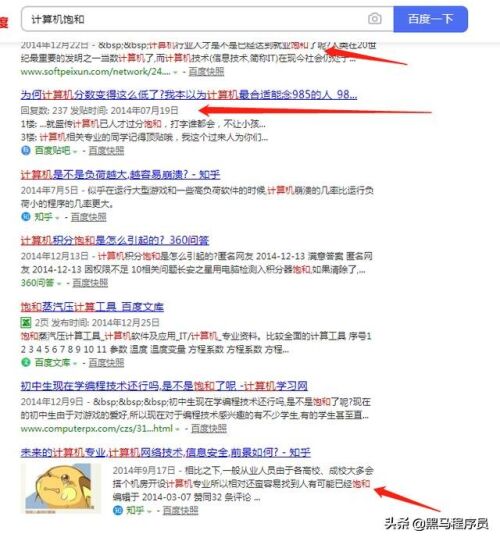Click the camera image search icon
The image size is (500, 541).
coord(374,19)
